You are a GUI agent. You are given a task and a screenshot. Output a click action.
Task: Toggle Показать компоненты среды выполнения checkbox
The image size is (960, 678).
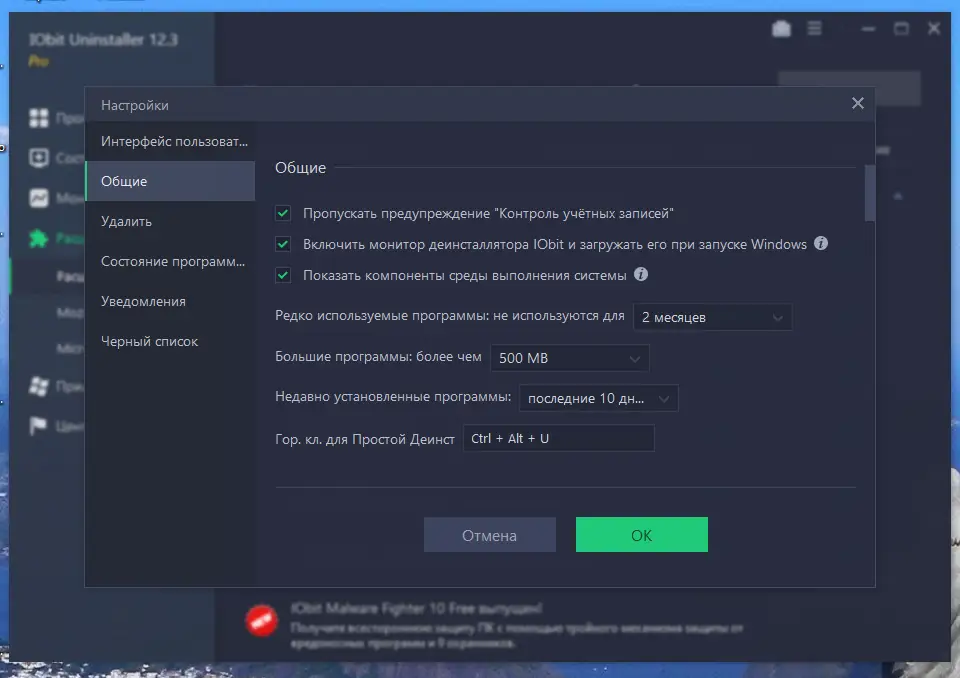(x=283, y=275)
